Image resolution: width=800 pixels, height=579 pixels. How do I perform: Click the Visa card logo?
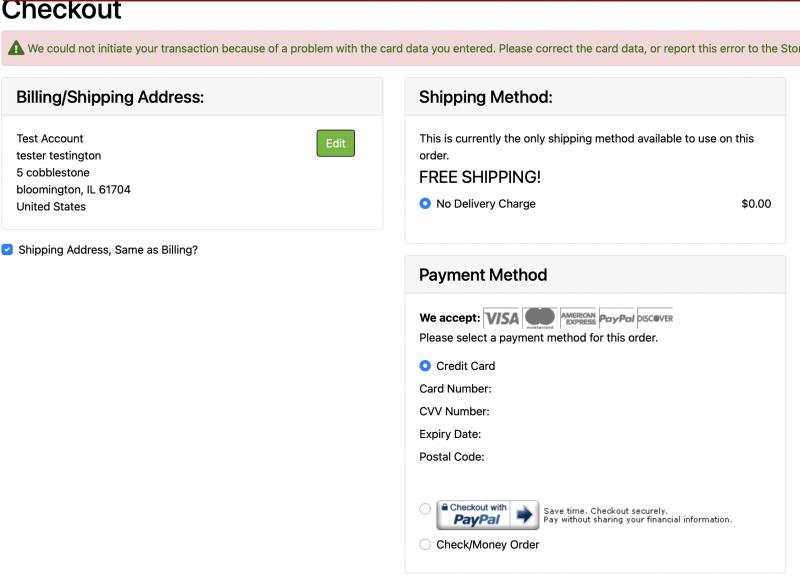point(501,318)
